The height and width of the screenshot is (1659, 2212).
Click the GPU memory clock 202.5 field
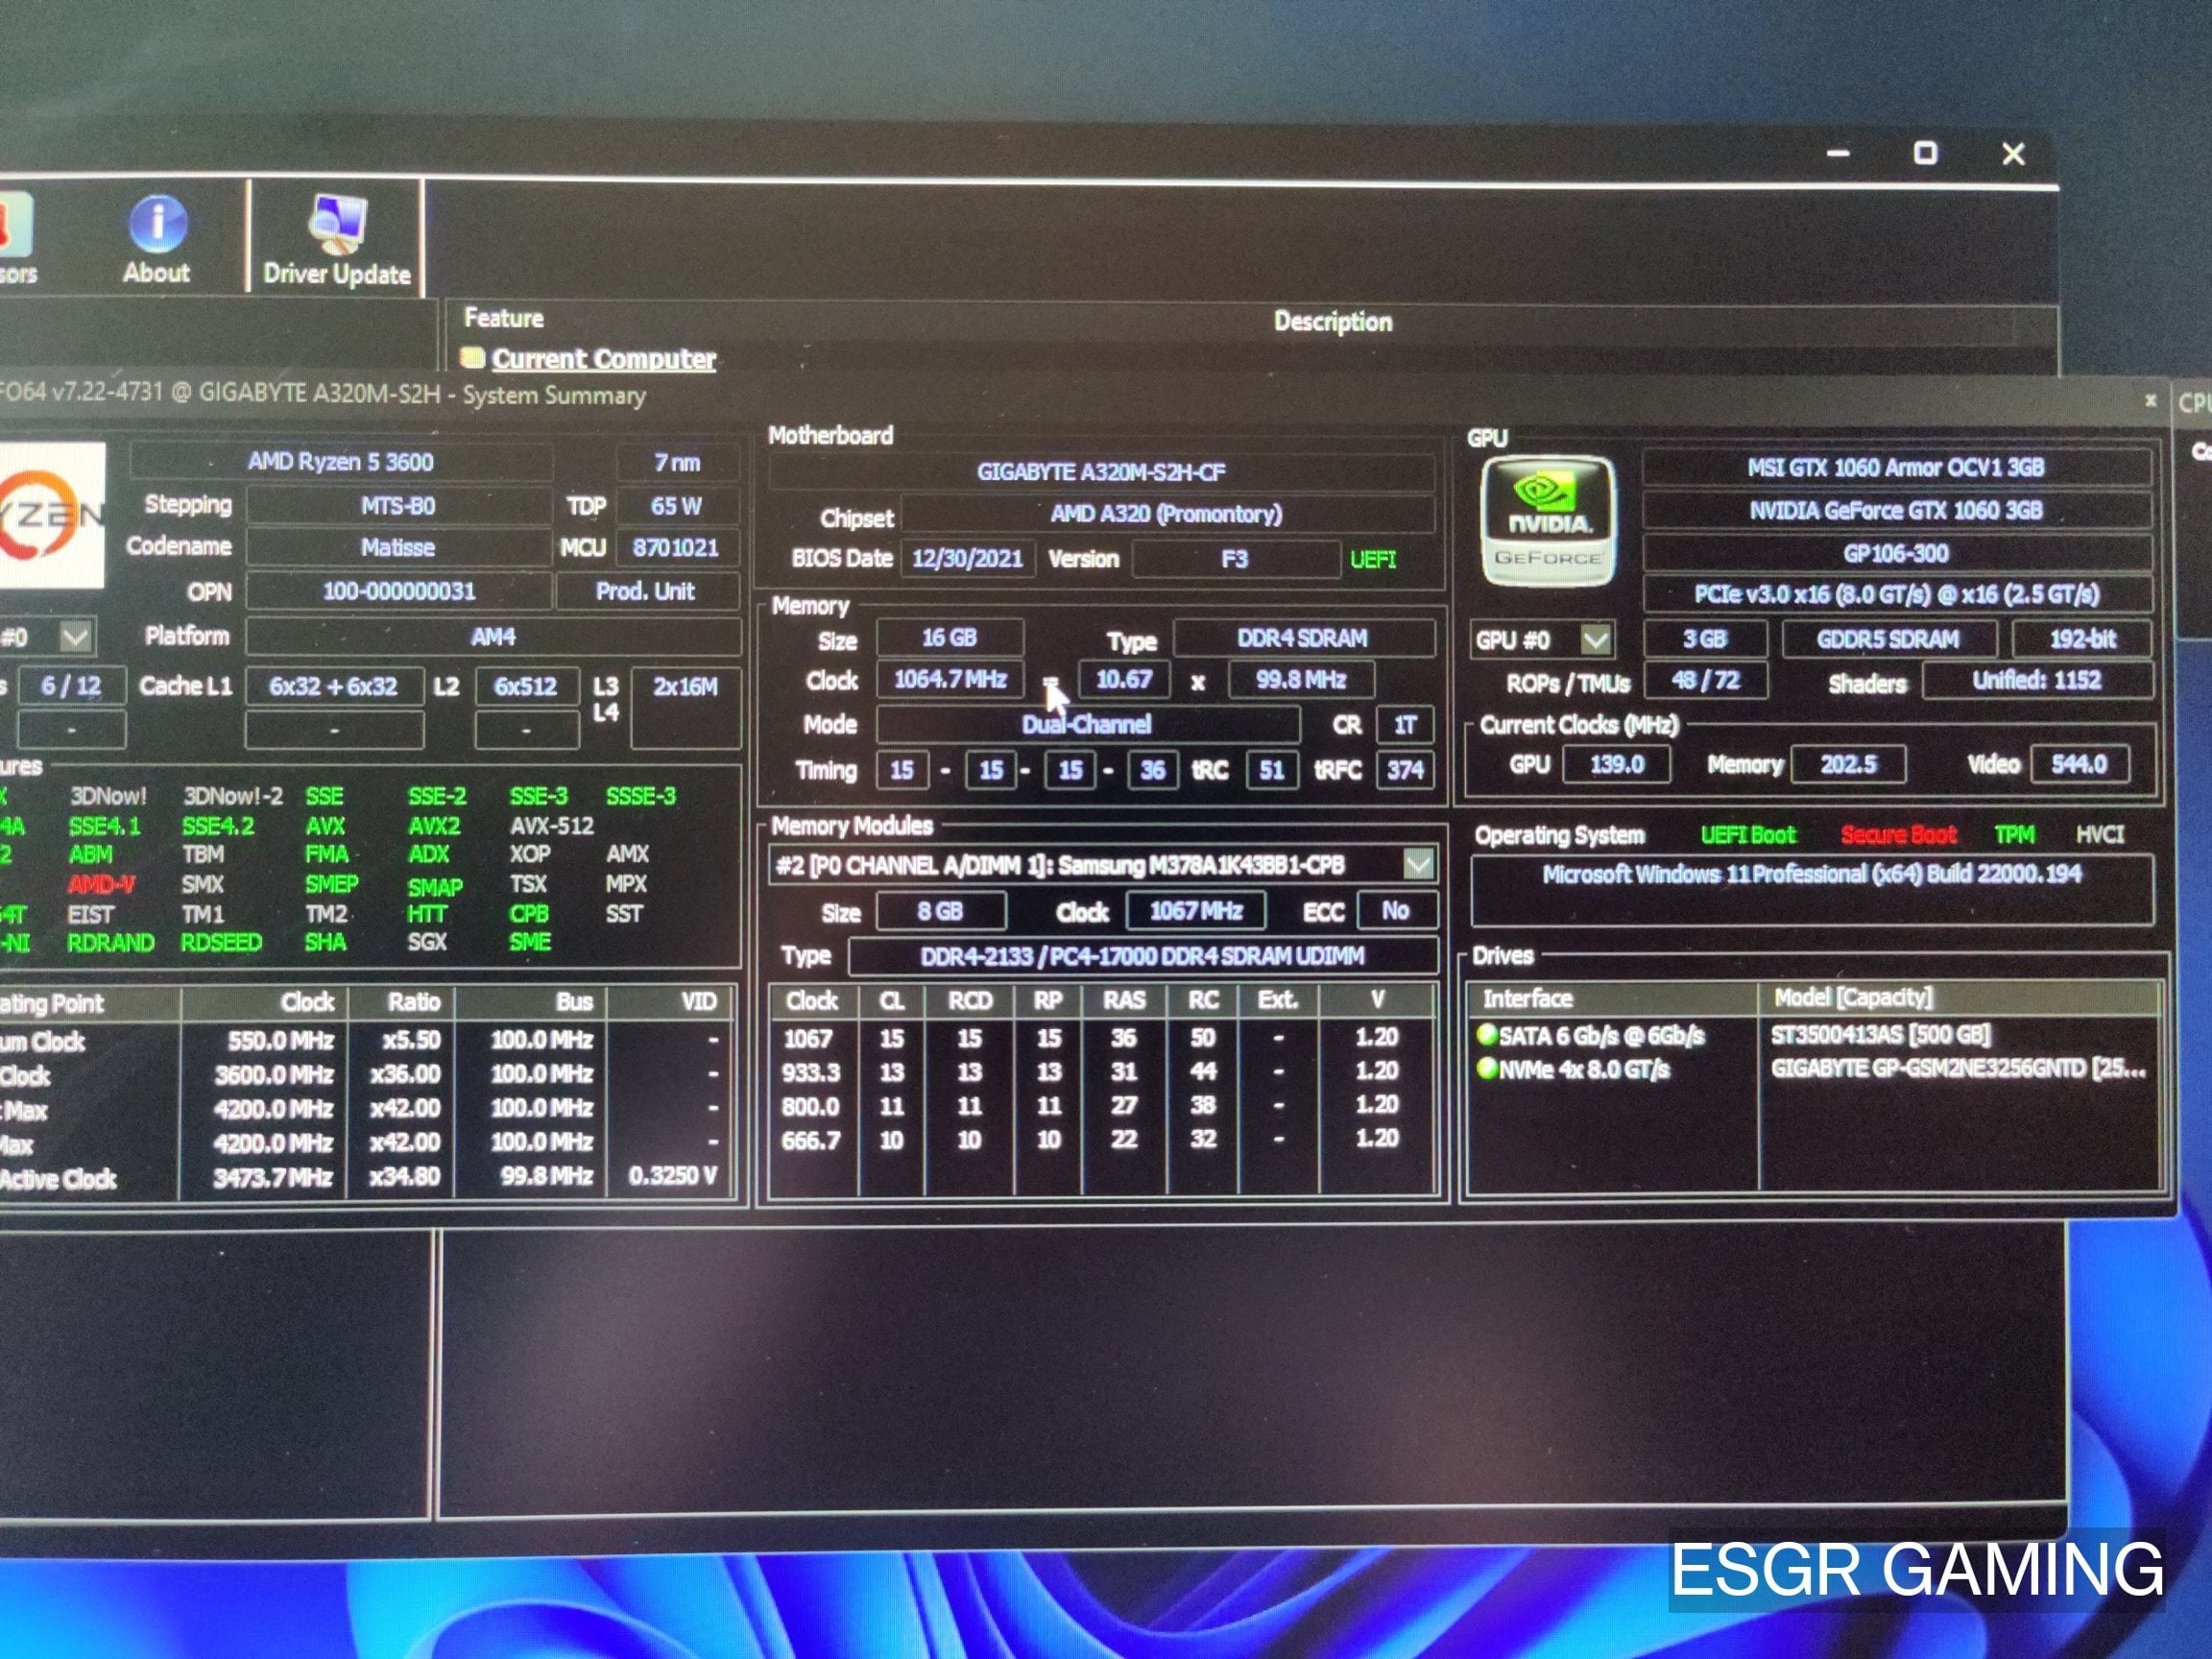(x=1848, y=765)
